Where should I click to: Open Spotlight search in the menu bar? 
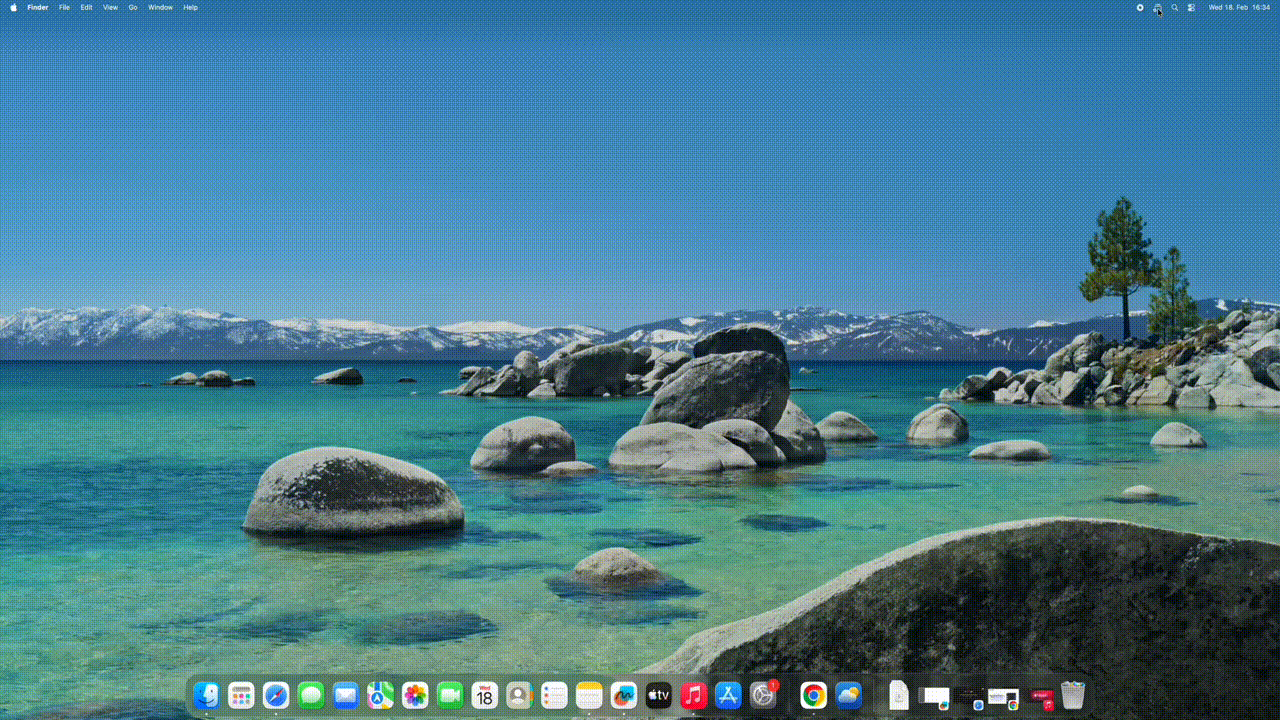click(1174, 7)
